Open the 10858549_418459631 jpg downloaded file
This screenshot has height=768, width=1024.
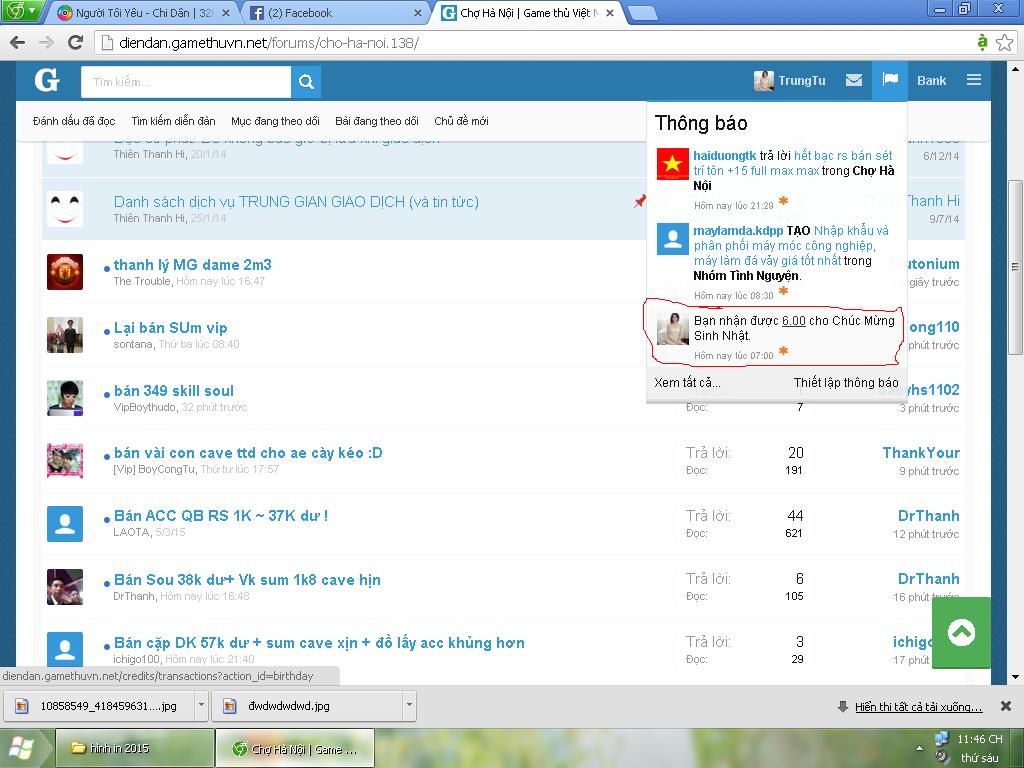(101, 705)
